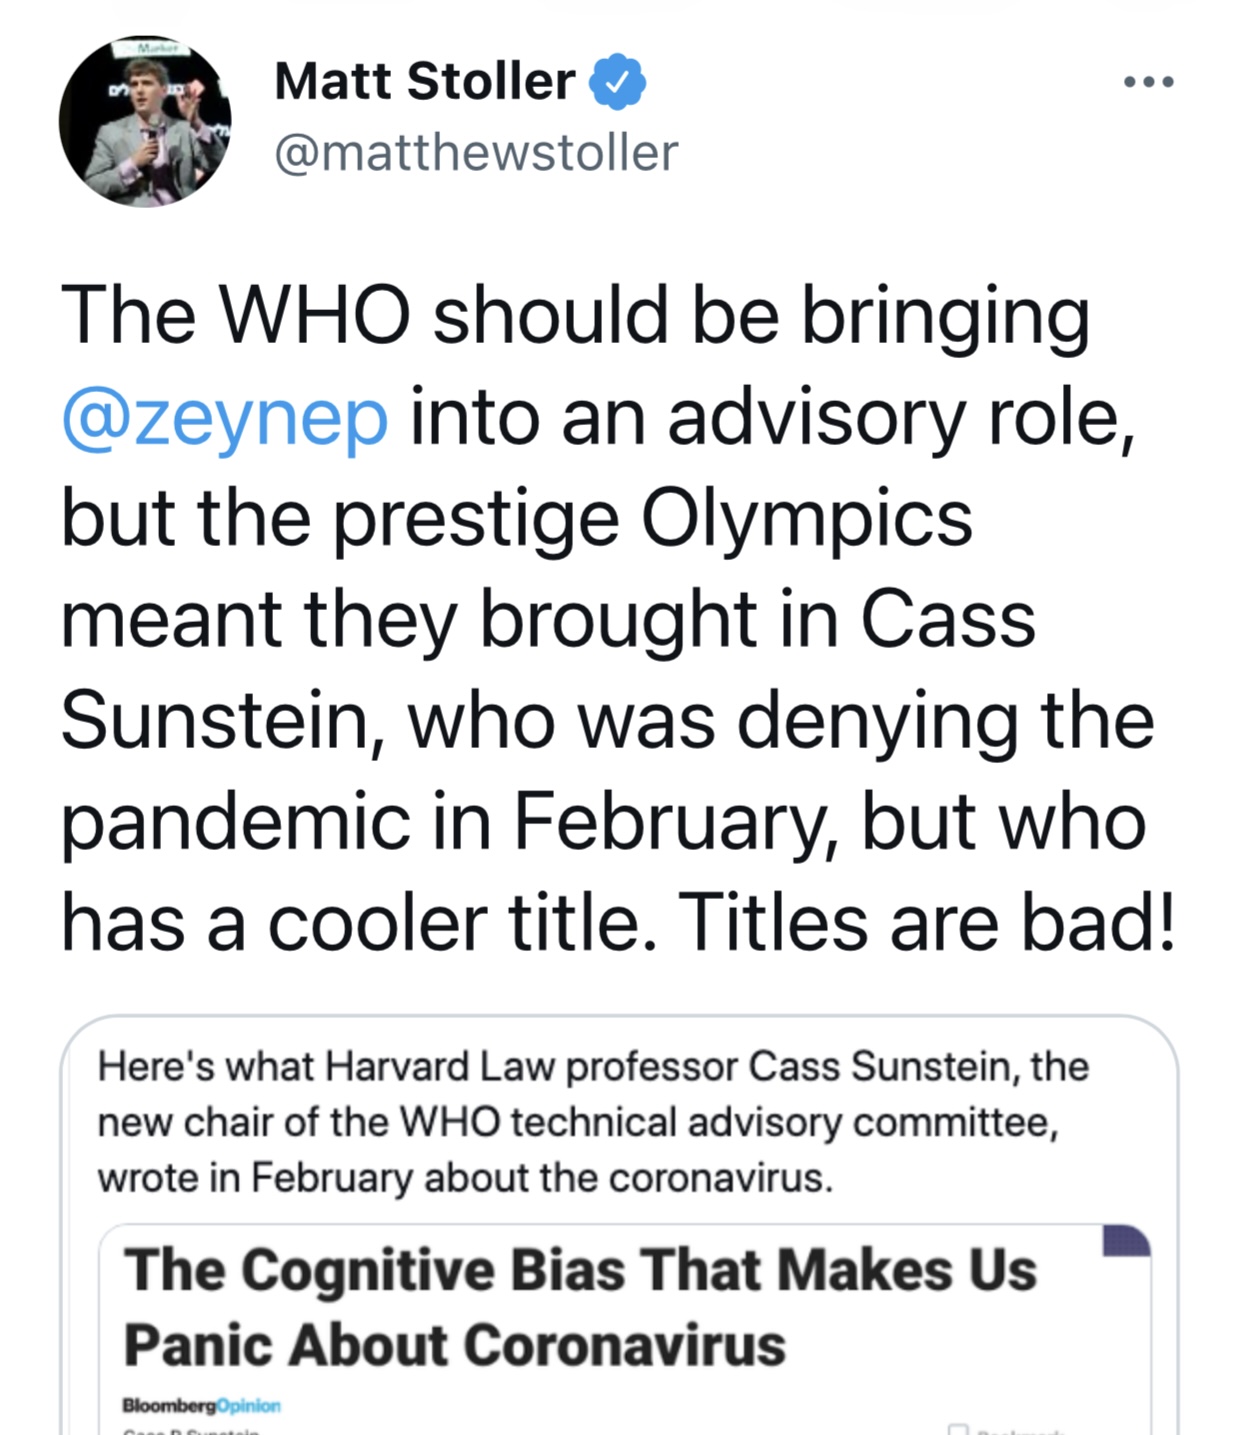This screenshot has height=1435, width=1241.
Task: Click the "Titles are bad!" sentence
Action: point(927,921)
